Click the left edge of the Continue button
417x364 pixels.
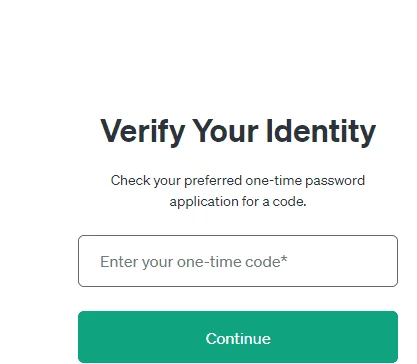[83, 337]
